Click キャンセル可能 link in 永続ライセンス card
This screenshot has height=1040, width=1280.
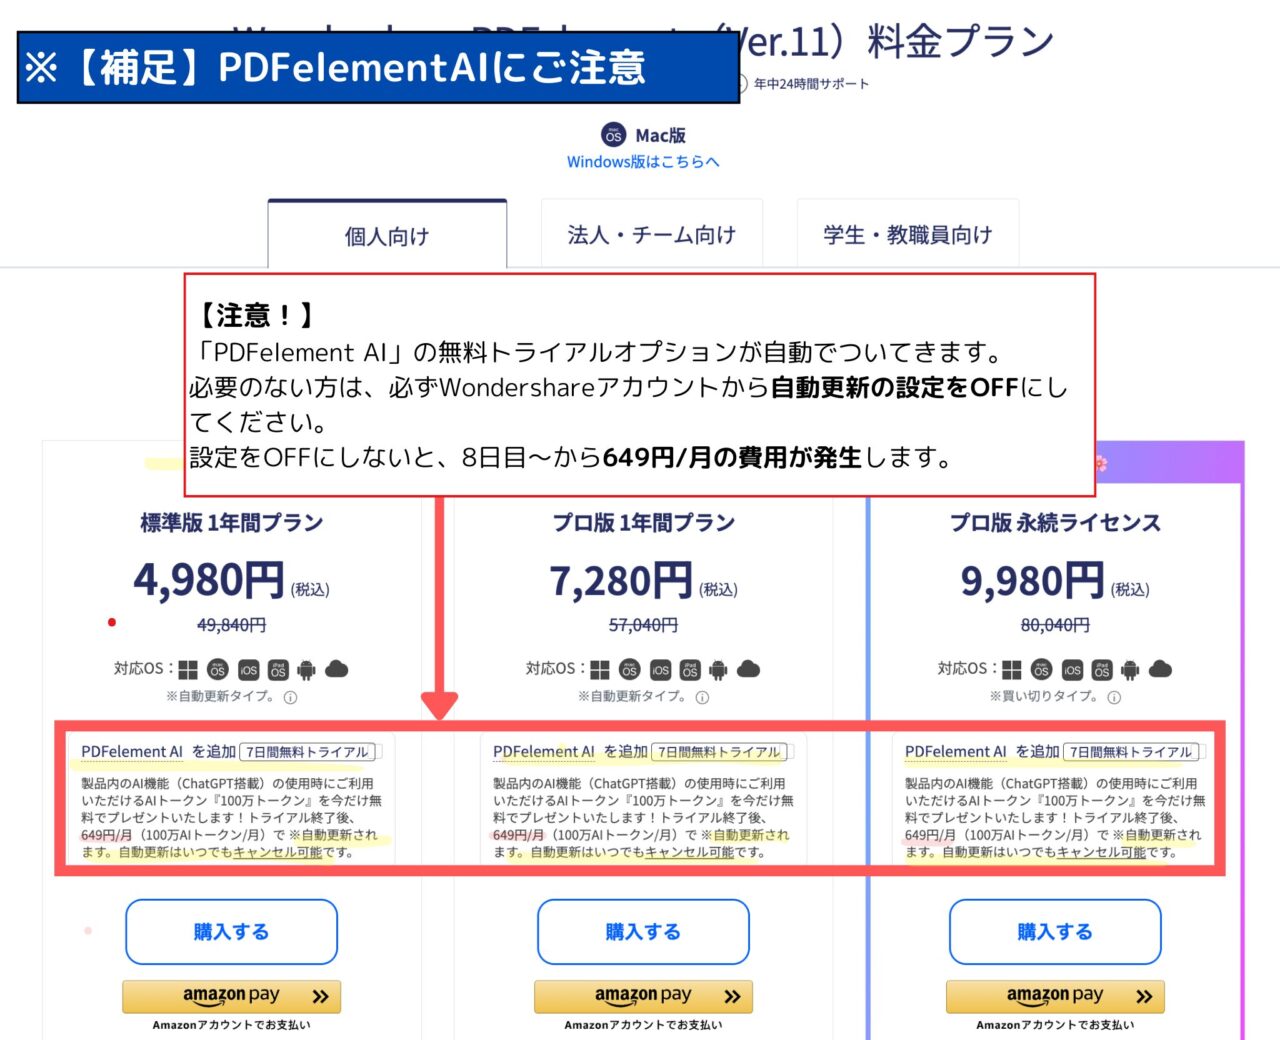pos(1102,853)
